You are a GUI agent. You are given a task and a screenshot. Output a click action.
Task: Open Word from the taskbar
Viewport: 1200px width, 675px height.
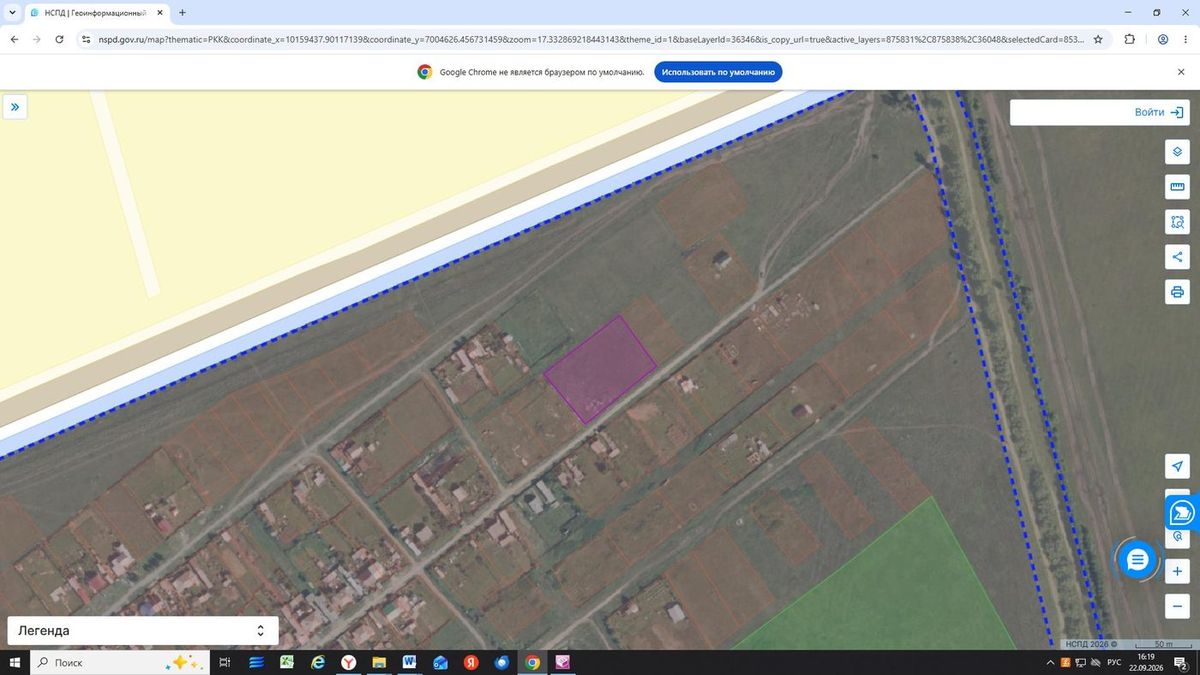(x=409, y=662)
